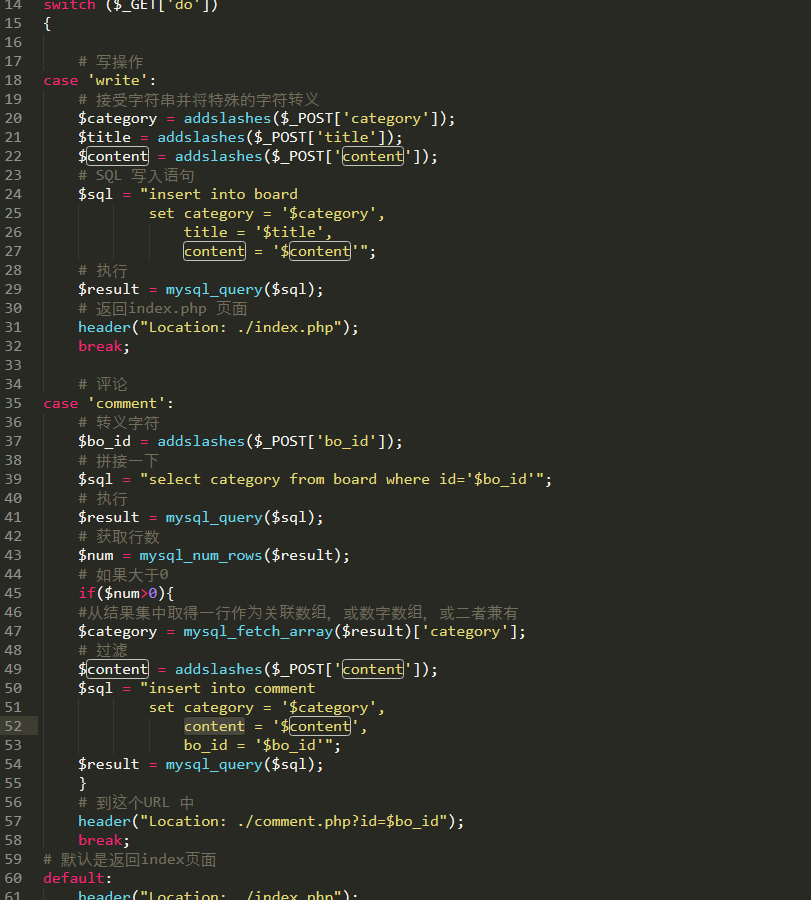Image resolution: width=811 pixels, height=900 pixels.
Task: Click the comment starting "#从结果集中取得一行"
Action: pos(298,612)
